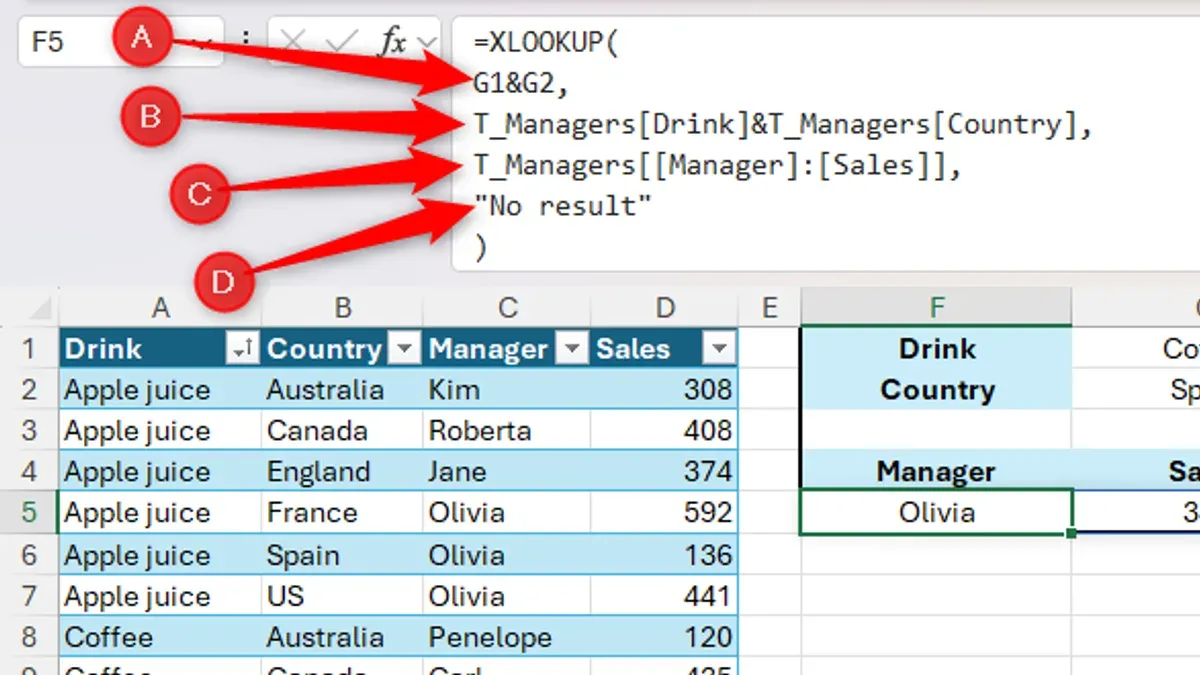Click cell F5 showing Olivia result
The height and width of the screenshot is (675, 1200).
pyautogui.click(x=936, y=513)
